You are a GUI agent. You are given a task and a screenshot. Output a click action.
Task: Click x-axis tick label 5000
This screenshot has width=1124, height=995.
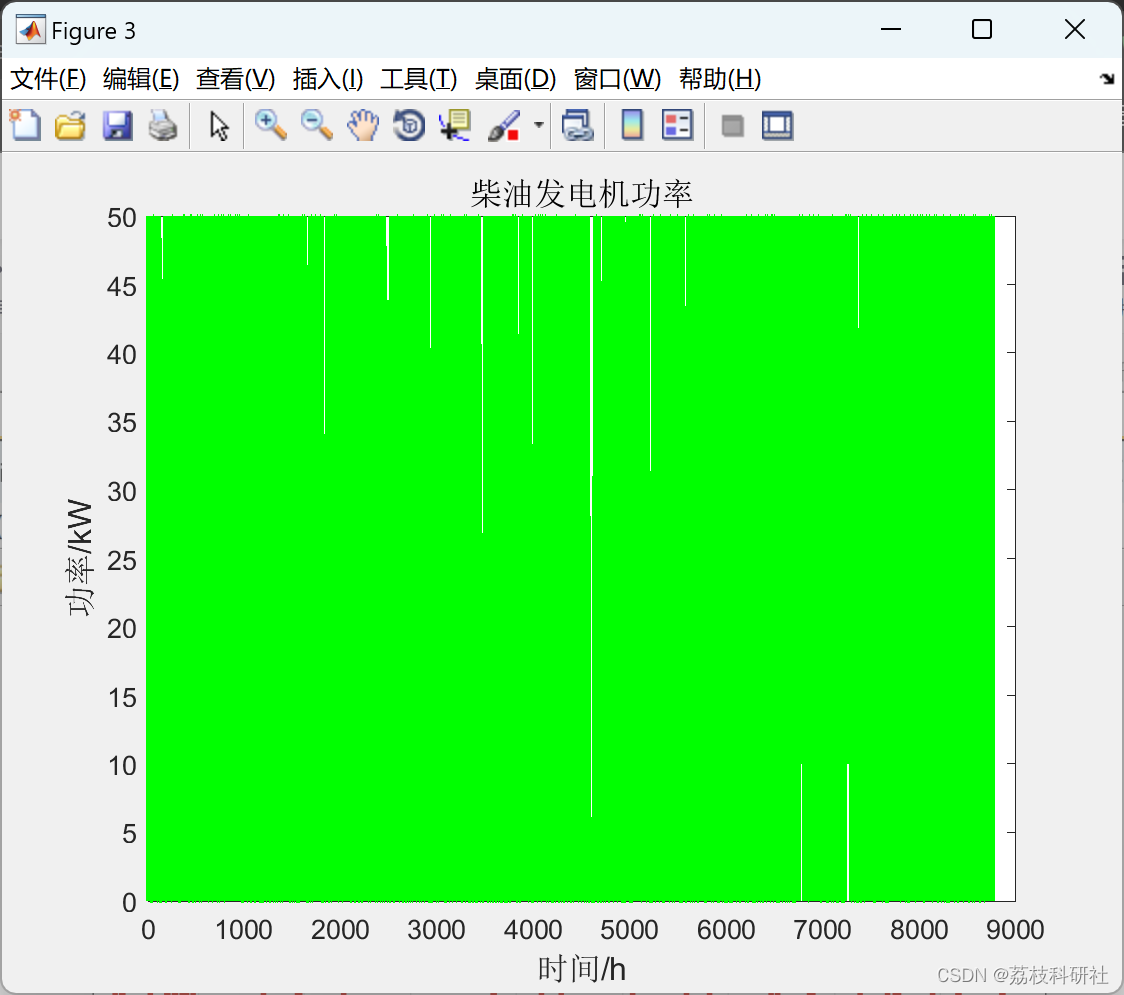[x=629, y=930]
